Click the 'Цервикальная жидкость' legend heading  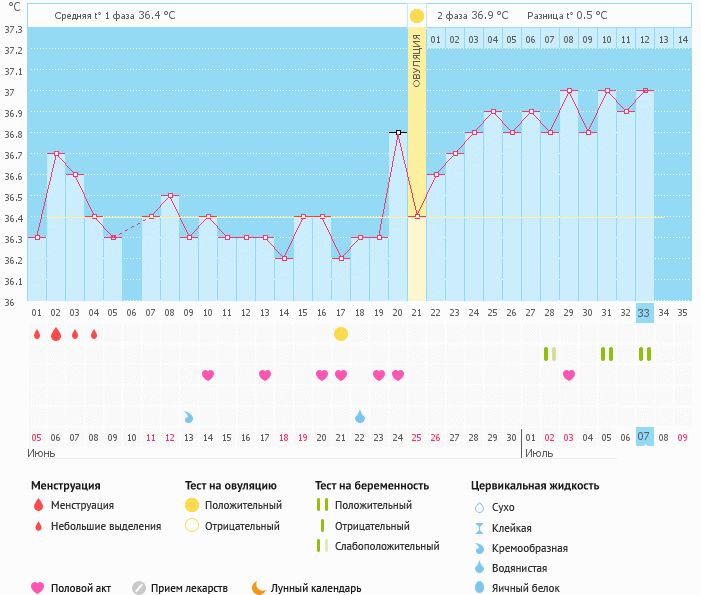coord(535,485)
